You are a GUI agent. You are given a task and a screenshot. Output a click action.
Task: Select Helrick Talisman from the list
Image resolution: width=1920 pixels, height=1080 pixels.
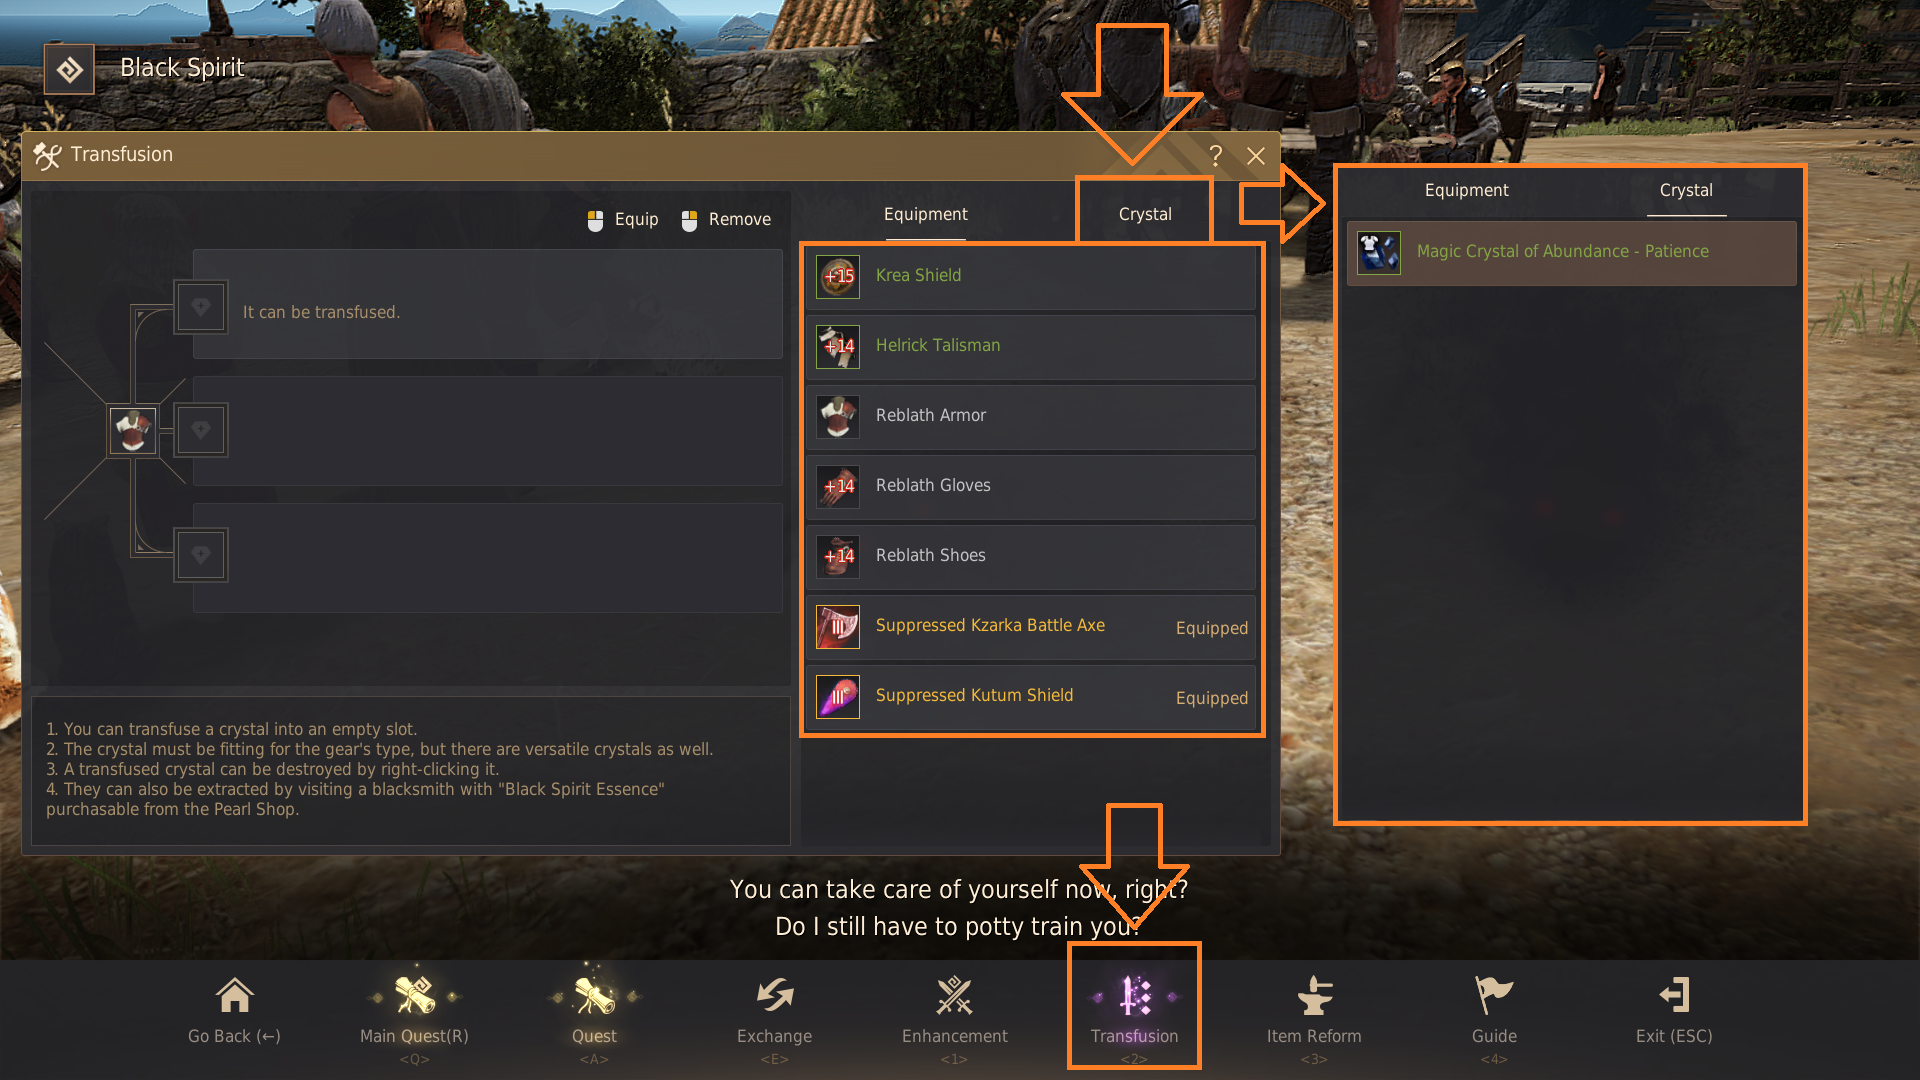tap(1030, 346)
